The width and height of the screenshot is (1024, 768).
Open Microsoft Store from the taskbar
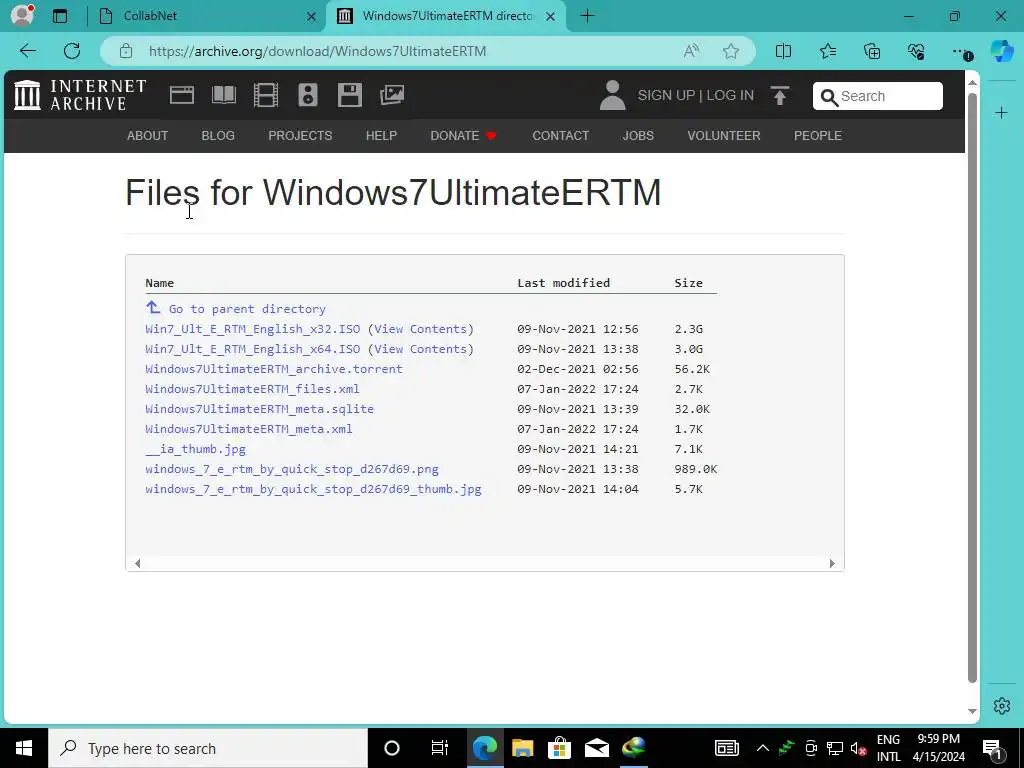[560, 748]
